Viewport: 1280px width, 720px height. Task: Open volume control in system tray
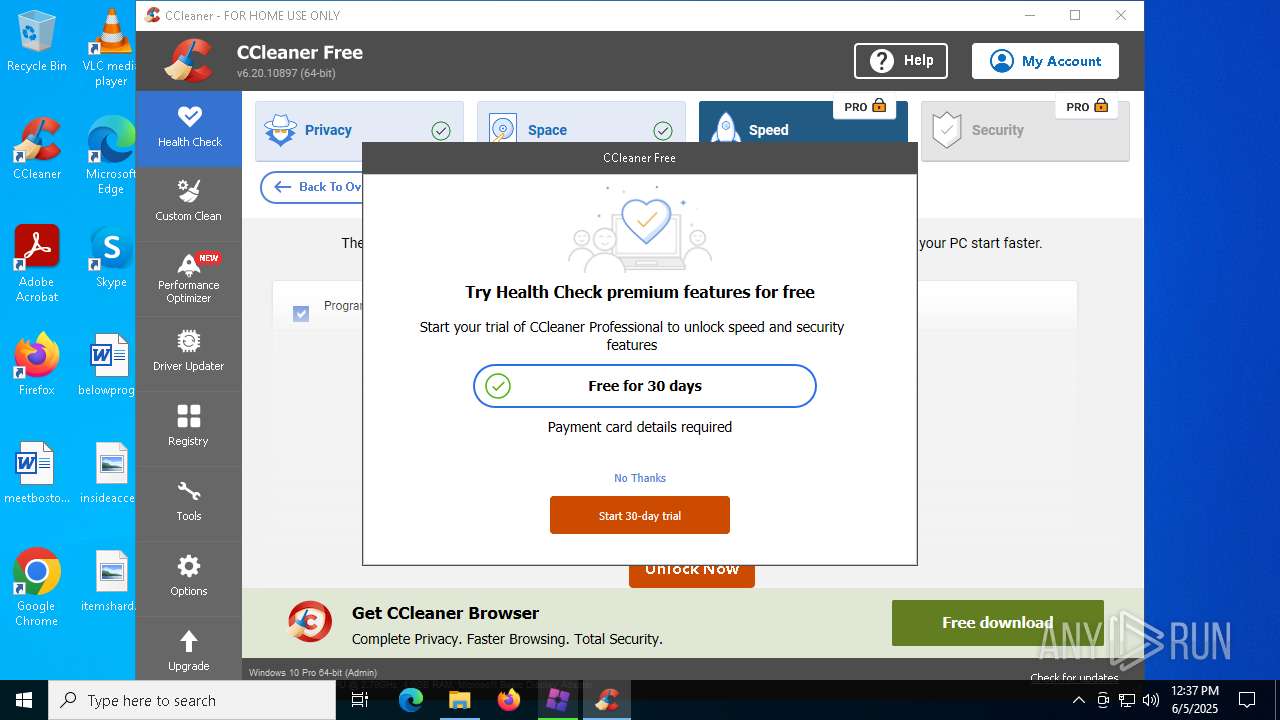click(x=1150, y=700)
